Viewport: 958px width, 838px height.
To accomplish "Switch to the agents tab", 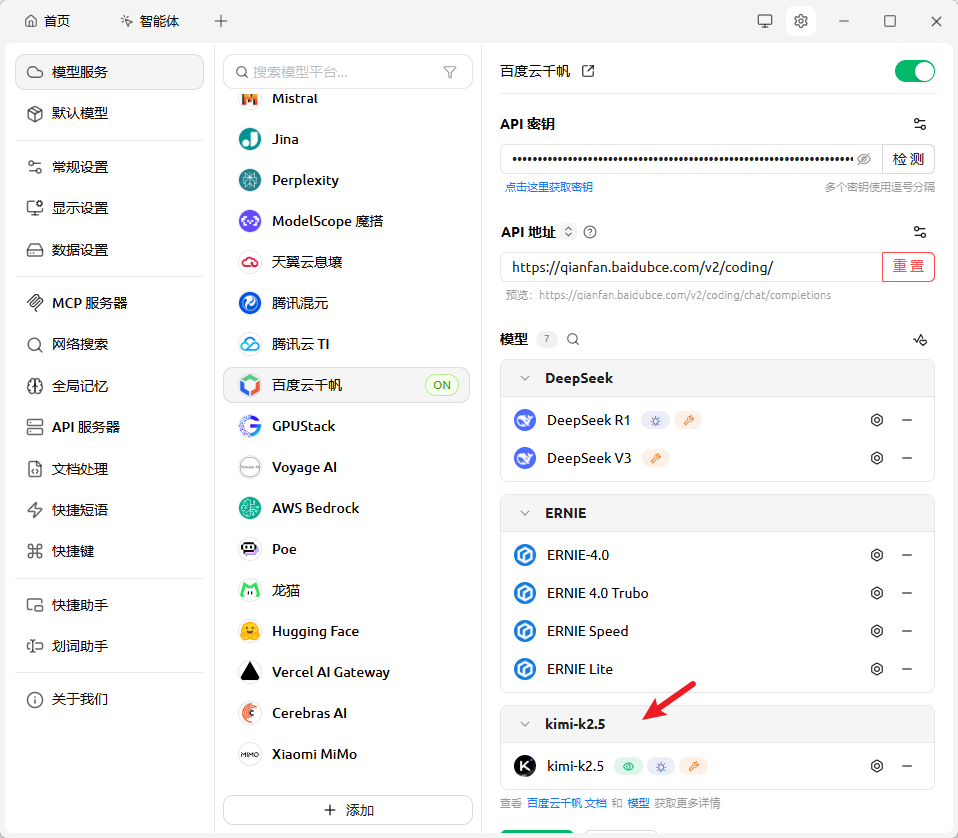I will click(150, 21).
